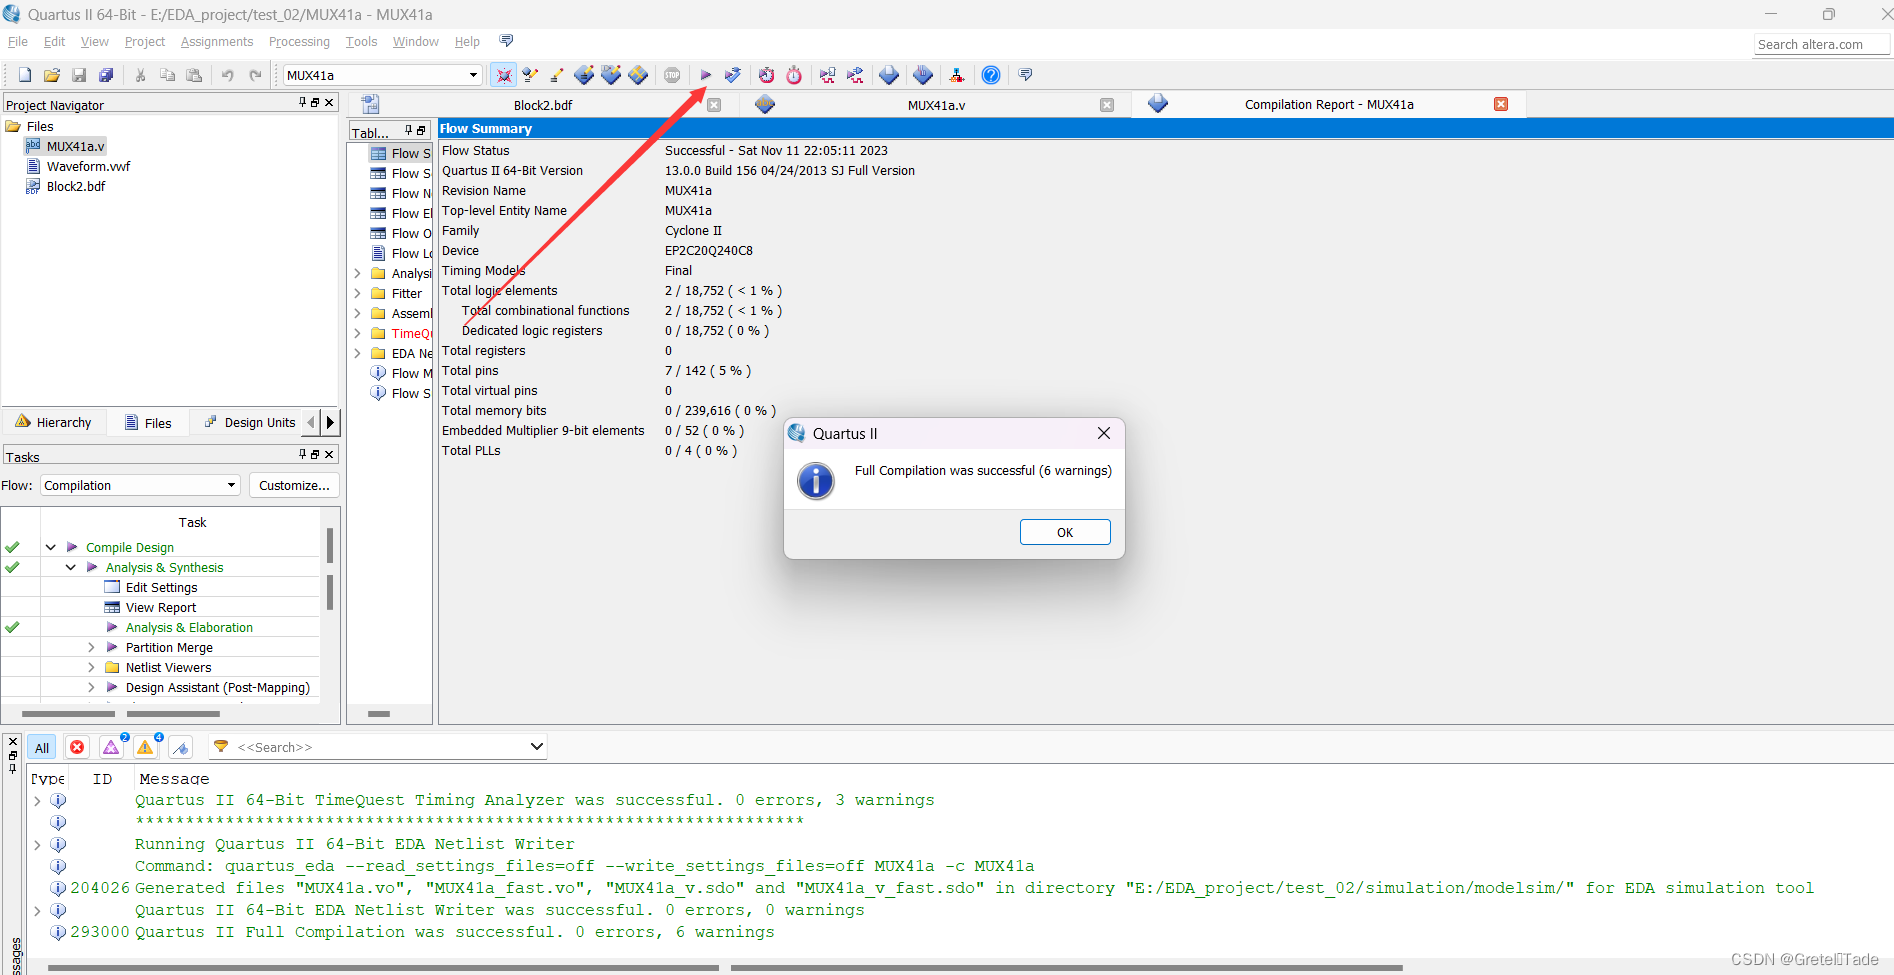Click the messages Search filter field
The height and width of the screenshot is (975, 1894).
click(x=380, y=747)
